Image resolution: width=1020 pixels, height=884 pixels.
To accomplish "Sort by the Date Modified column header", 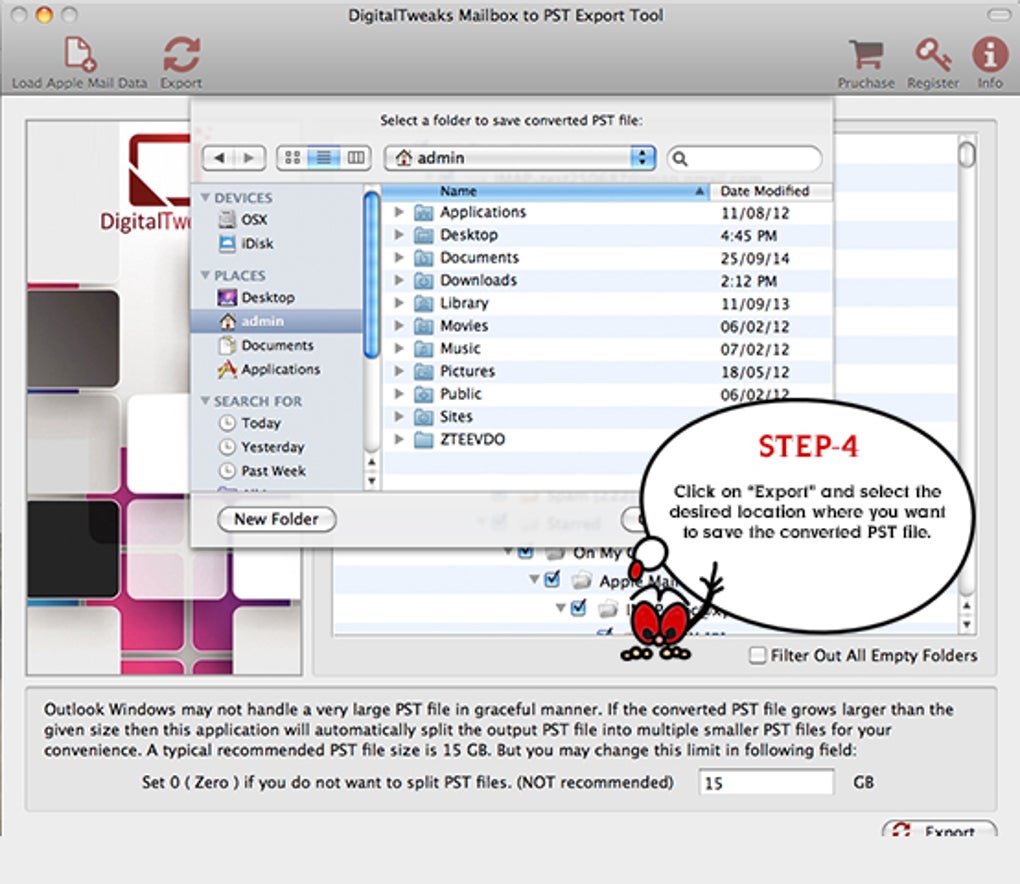I will click(x=770, y=191).
